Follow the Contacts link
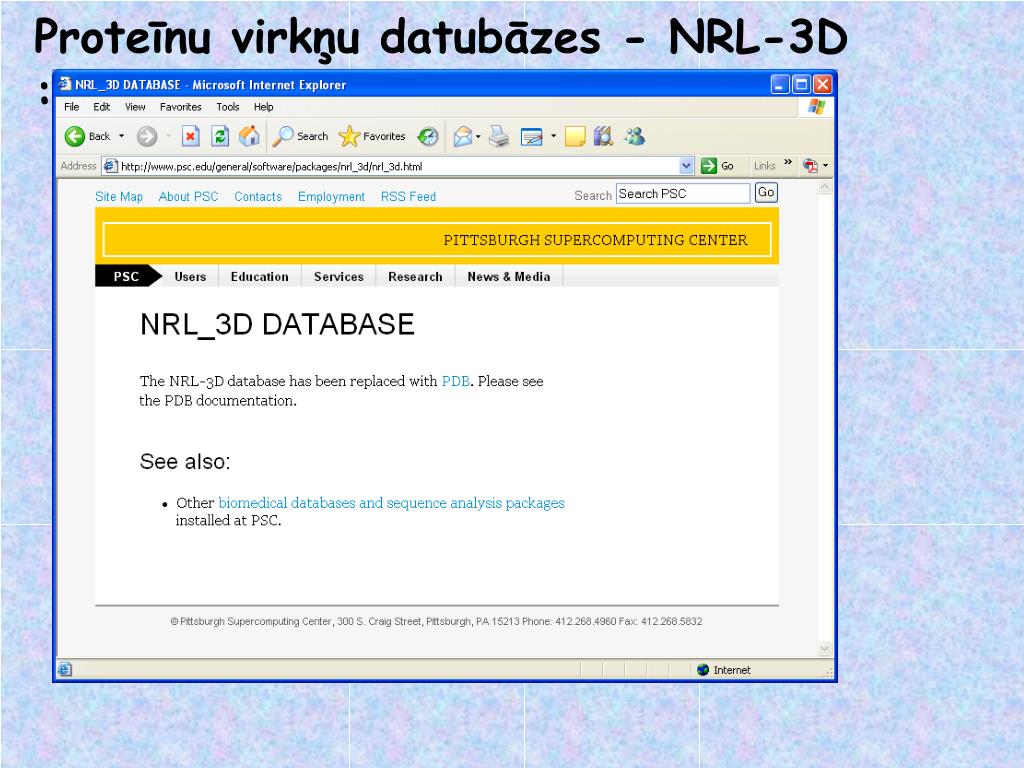 (x=258, y=197)
